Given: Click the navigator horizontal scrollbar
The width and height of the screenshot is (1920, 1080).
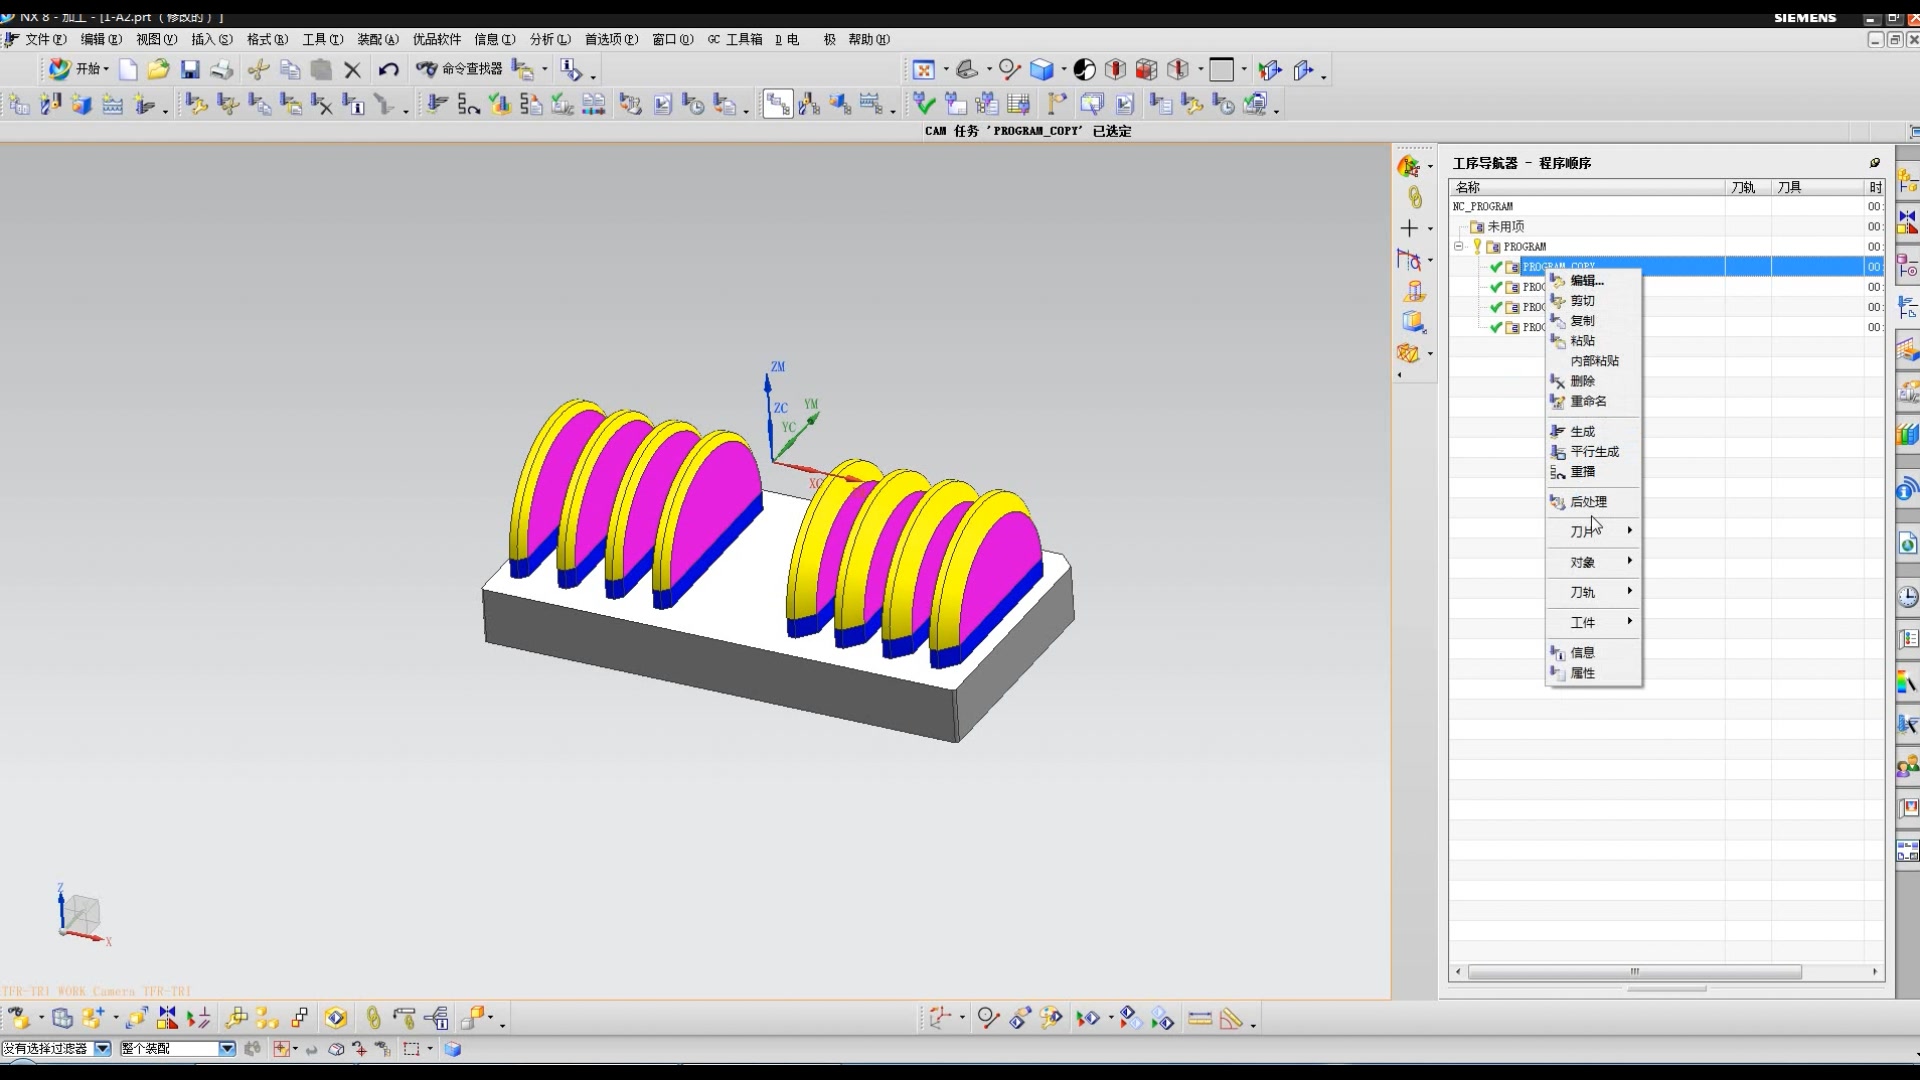Looking at the screenshot, I should pyautogui.click(x=1634, y=972).
